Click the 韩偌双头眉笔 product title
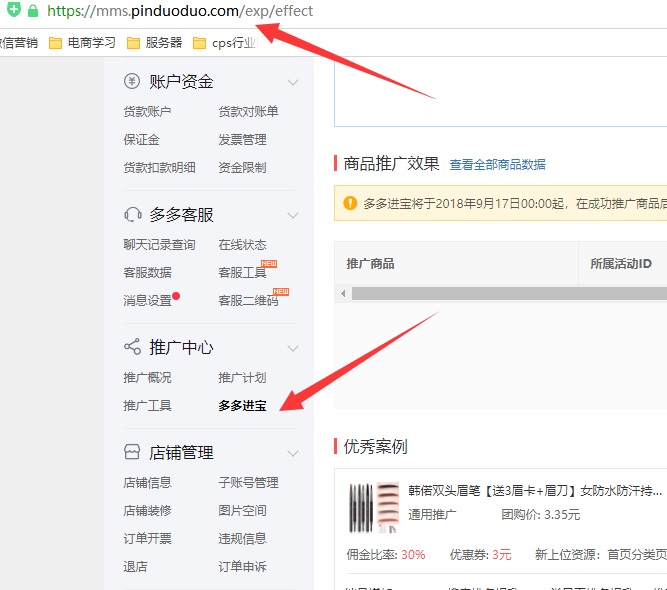The width and height of the screenshot is (667, 590). point(535,491)
